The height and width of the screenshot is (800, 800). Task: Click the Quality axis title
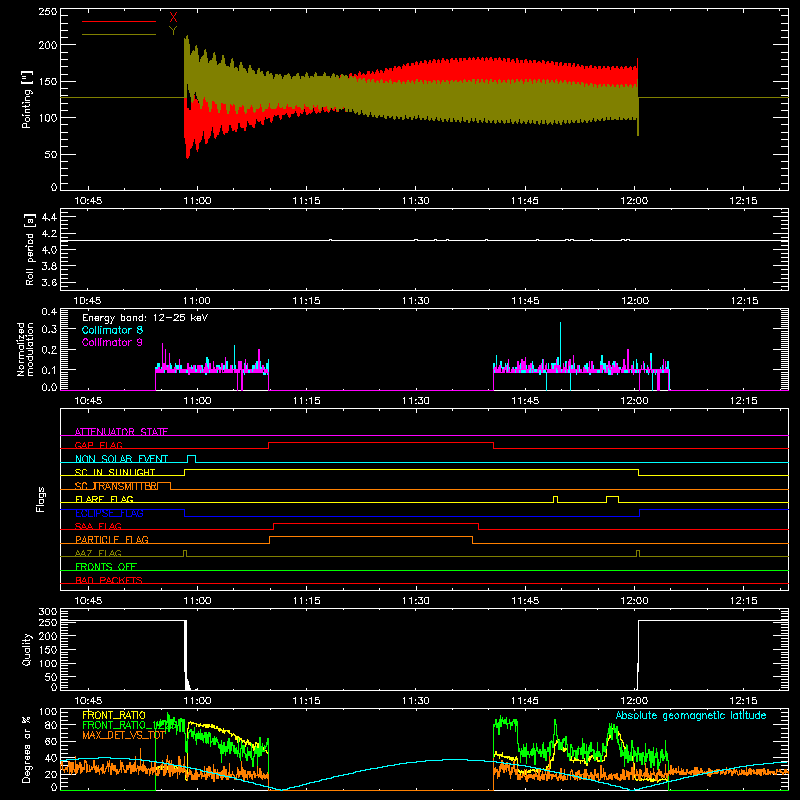click(27, 649)
